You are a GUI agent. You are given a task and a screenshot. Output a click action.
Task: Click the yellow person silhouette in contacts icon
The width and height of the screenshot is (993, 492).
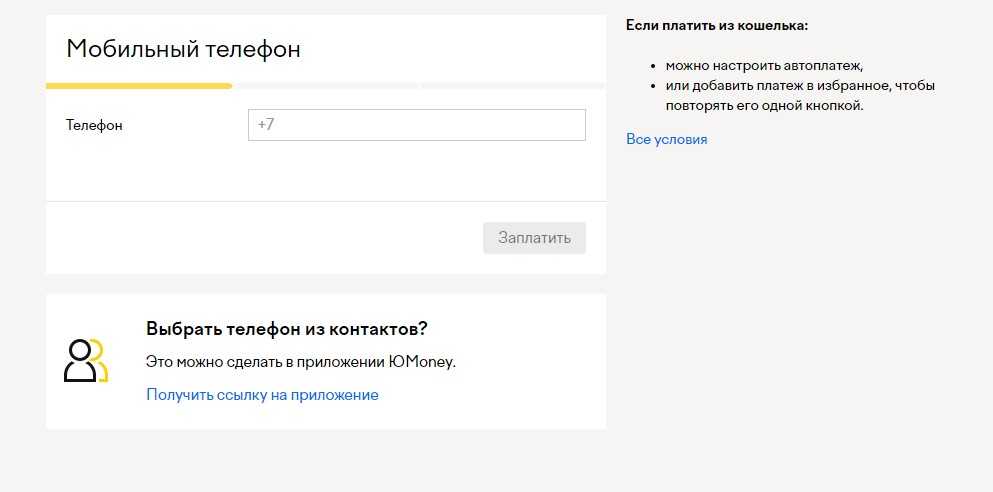[x=100, y=360]
